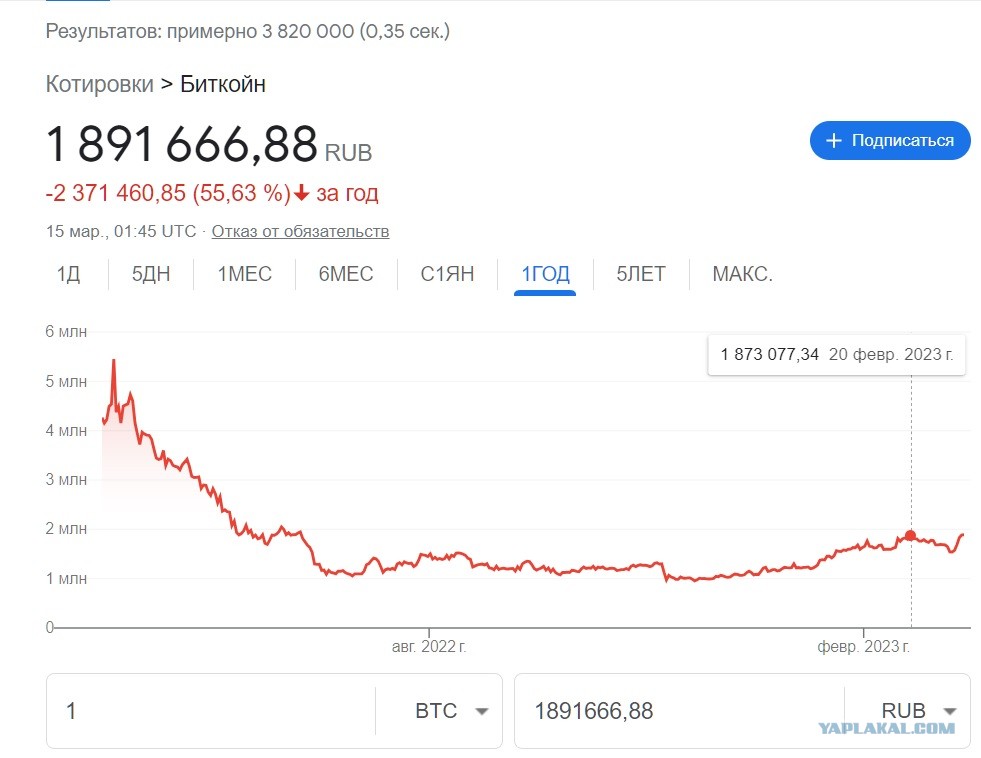
Task: Click the price peak on chart line
Action: [x=113, y=361]
